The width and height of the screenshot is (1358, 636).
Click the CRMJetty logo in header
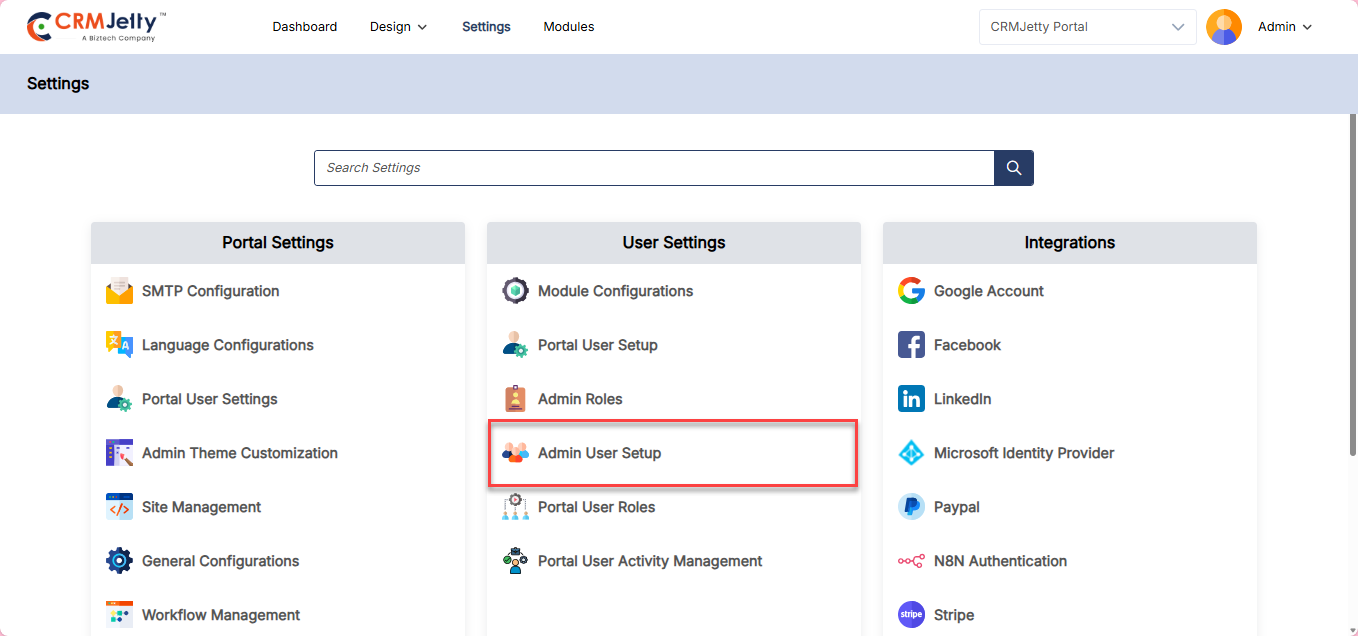click(x=97, y=27)
